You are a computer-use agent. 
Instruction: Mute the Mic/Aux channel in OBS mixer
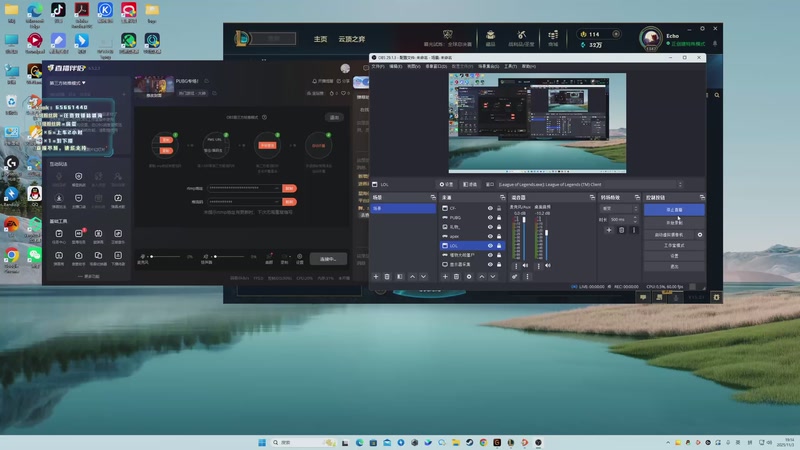coord(526,265)
